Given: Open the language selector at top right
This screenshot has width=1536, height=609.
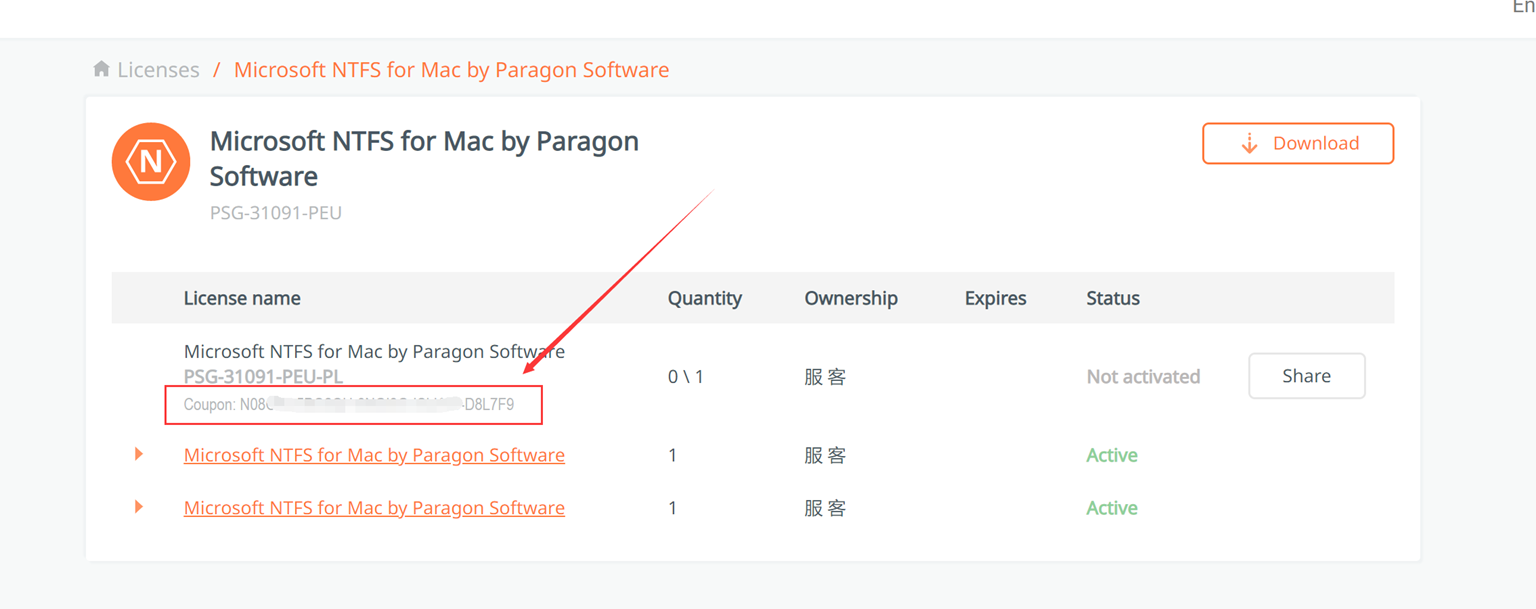Looking at the screenshot, I should pos(1523,8).
